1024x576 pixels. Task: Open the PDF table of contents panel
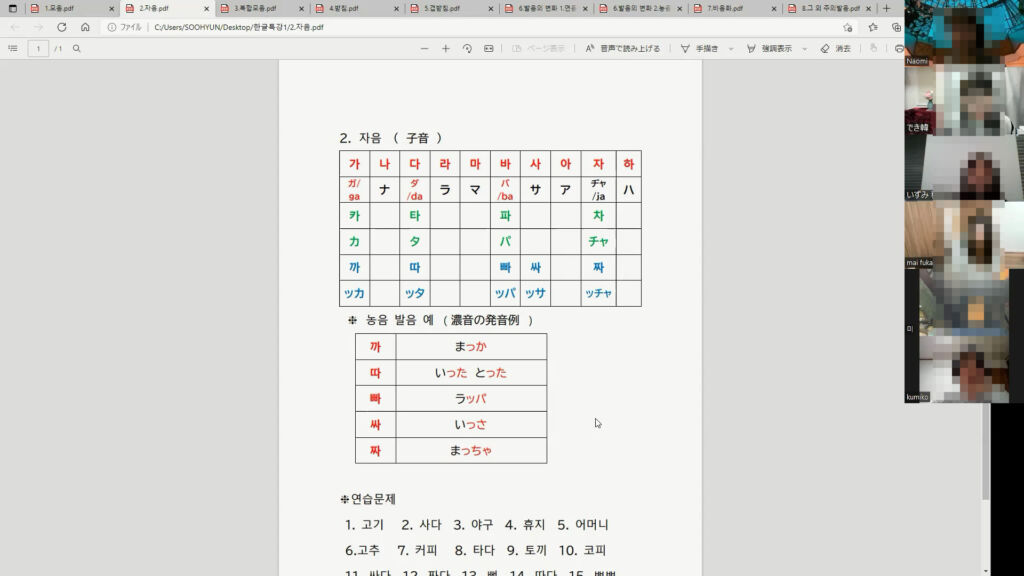pyautogui.click(x=13, y=48)
